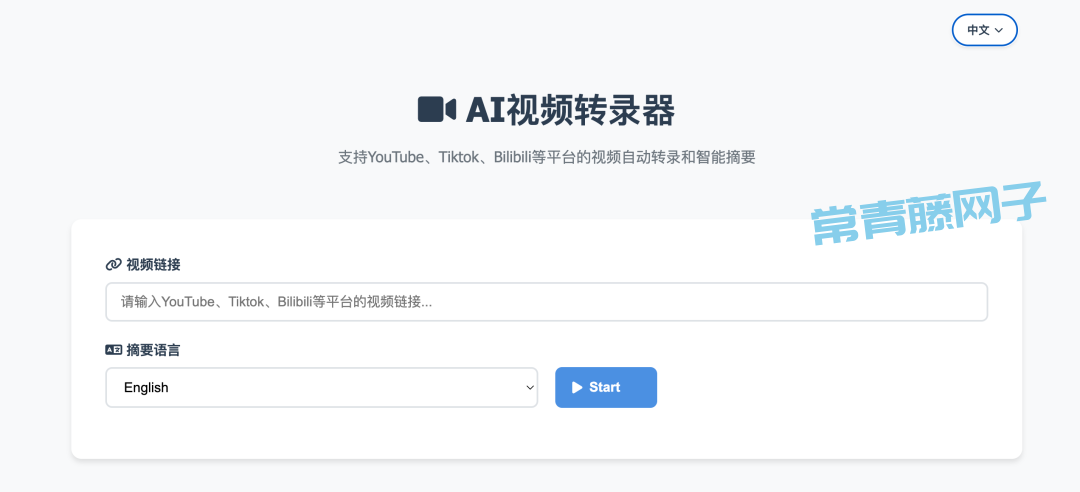
Task: Open the 中文 language switcher
Action: pos(984,30)
